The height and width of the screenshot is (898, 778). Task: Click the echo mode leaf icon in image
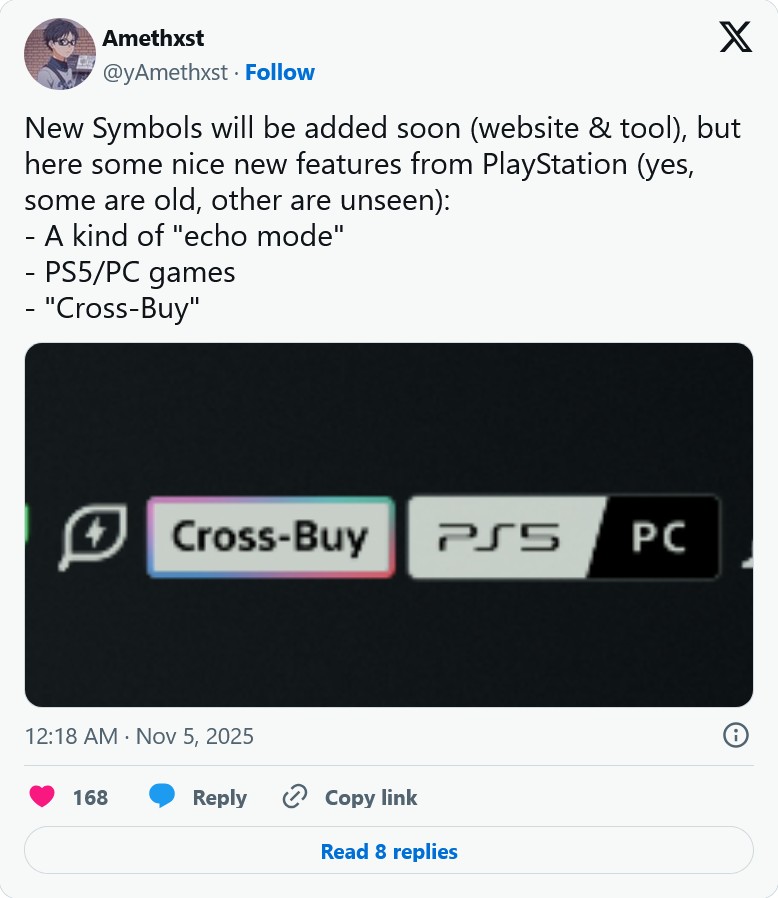[x=95, y=538]
